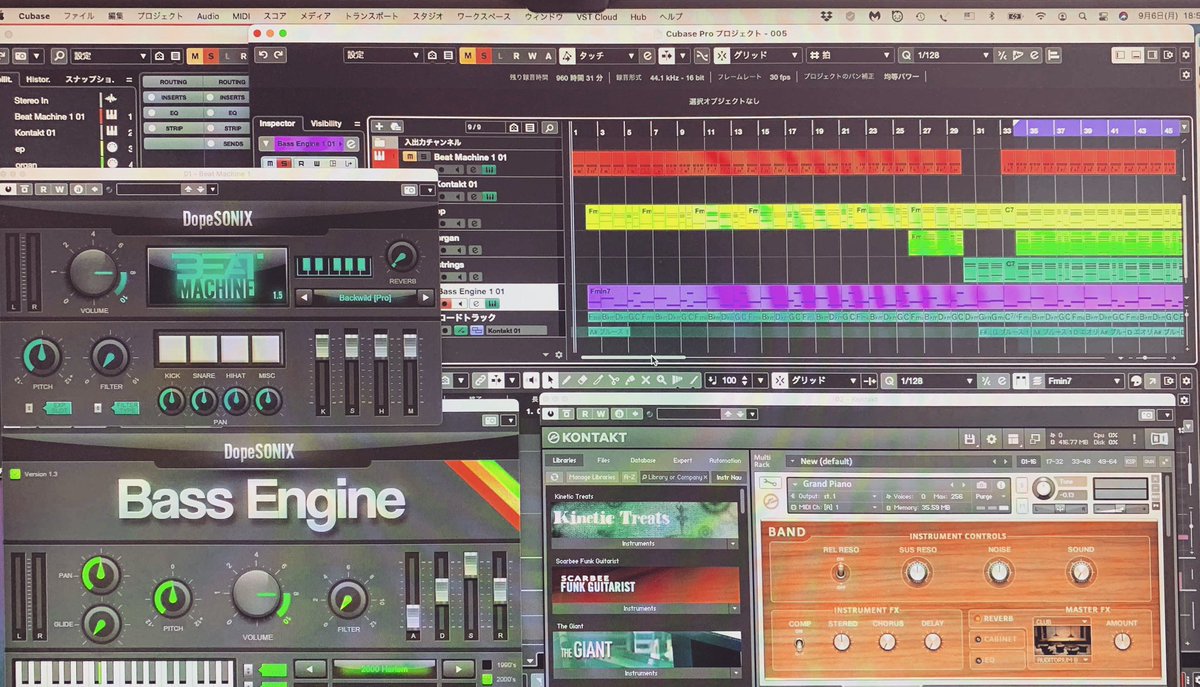Enable Write automation W in project toolbar
Screen dimensions: 1200x687
pos(532,56)
